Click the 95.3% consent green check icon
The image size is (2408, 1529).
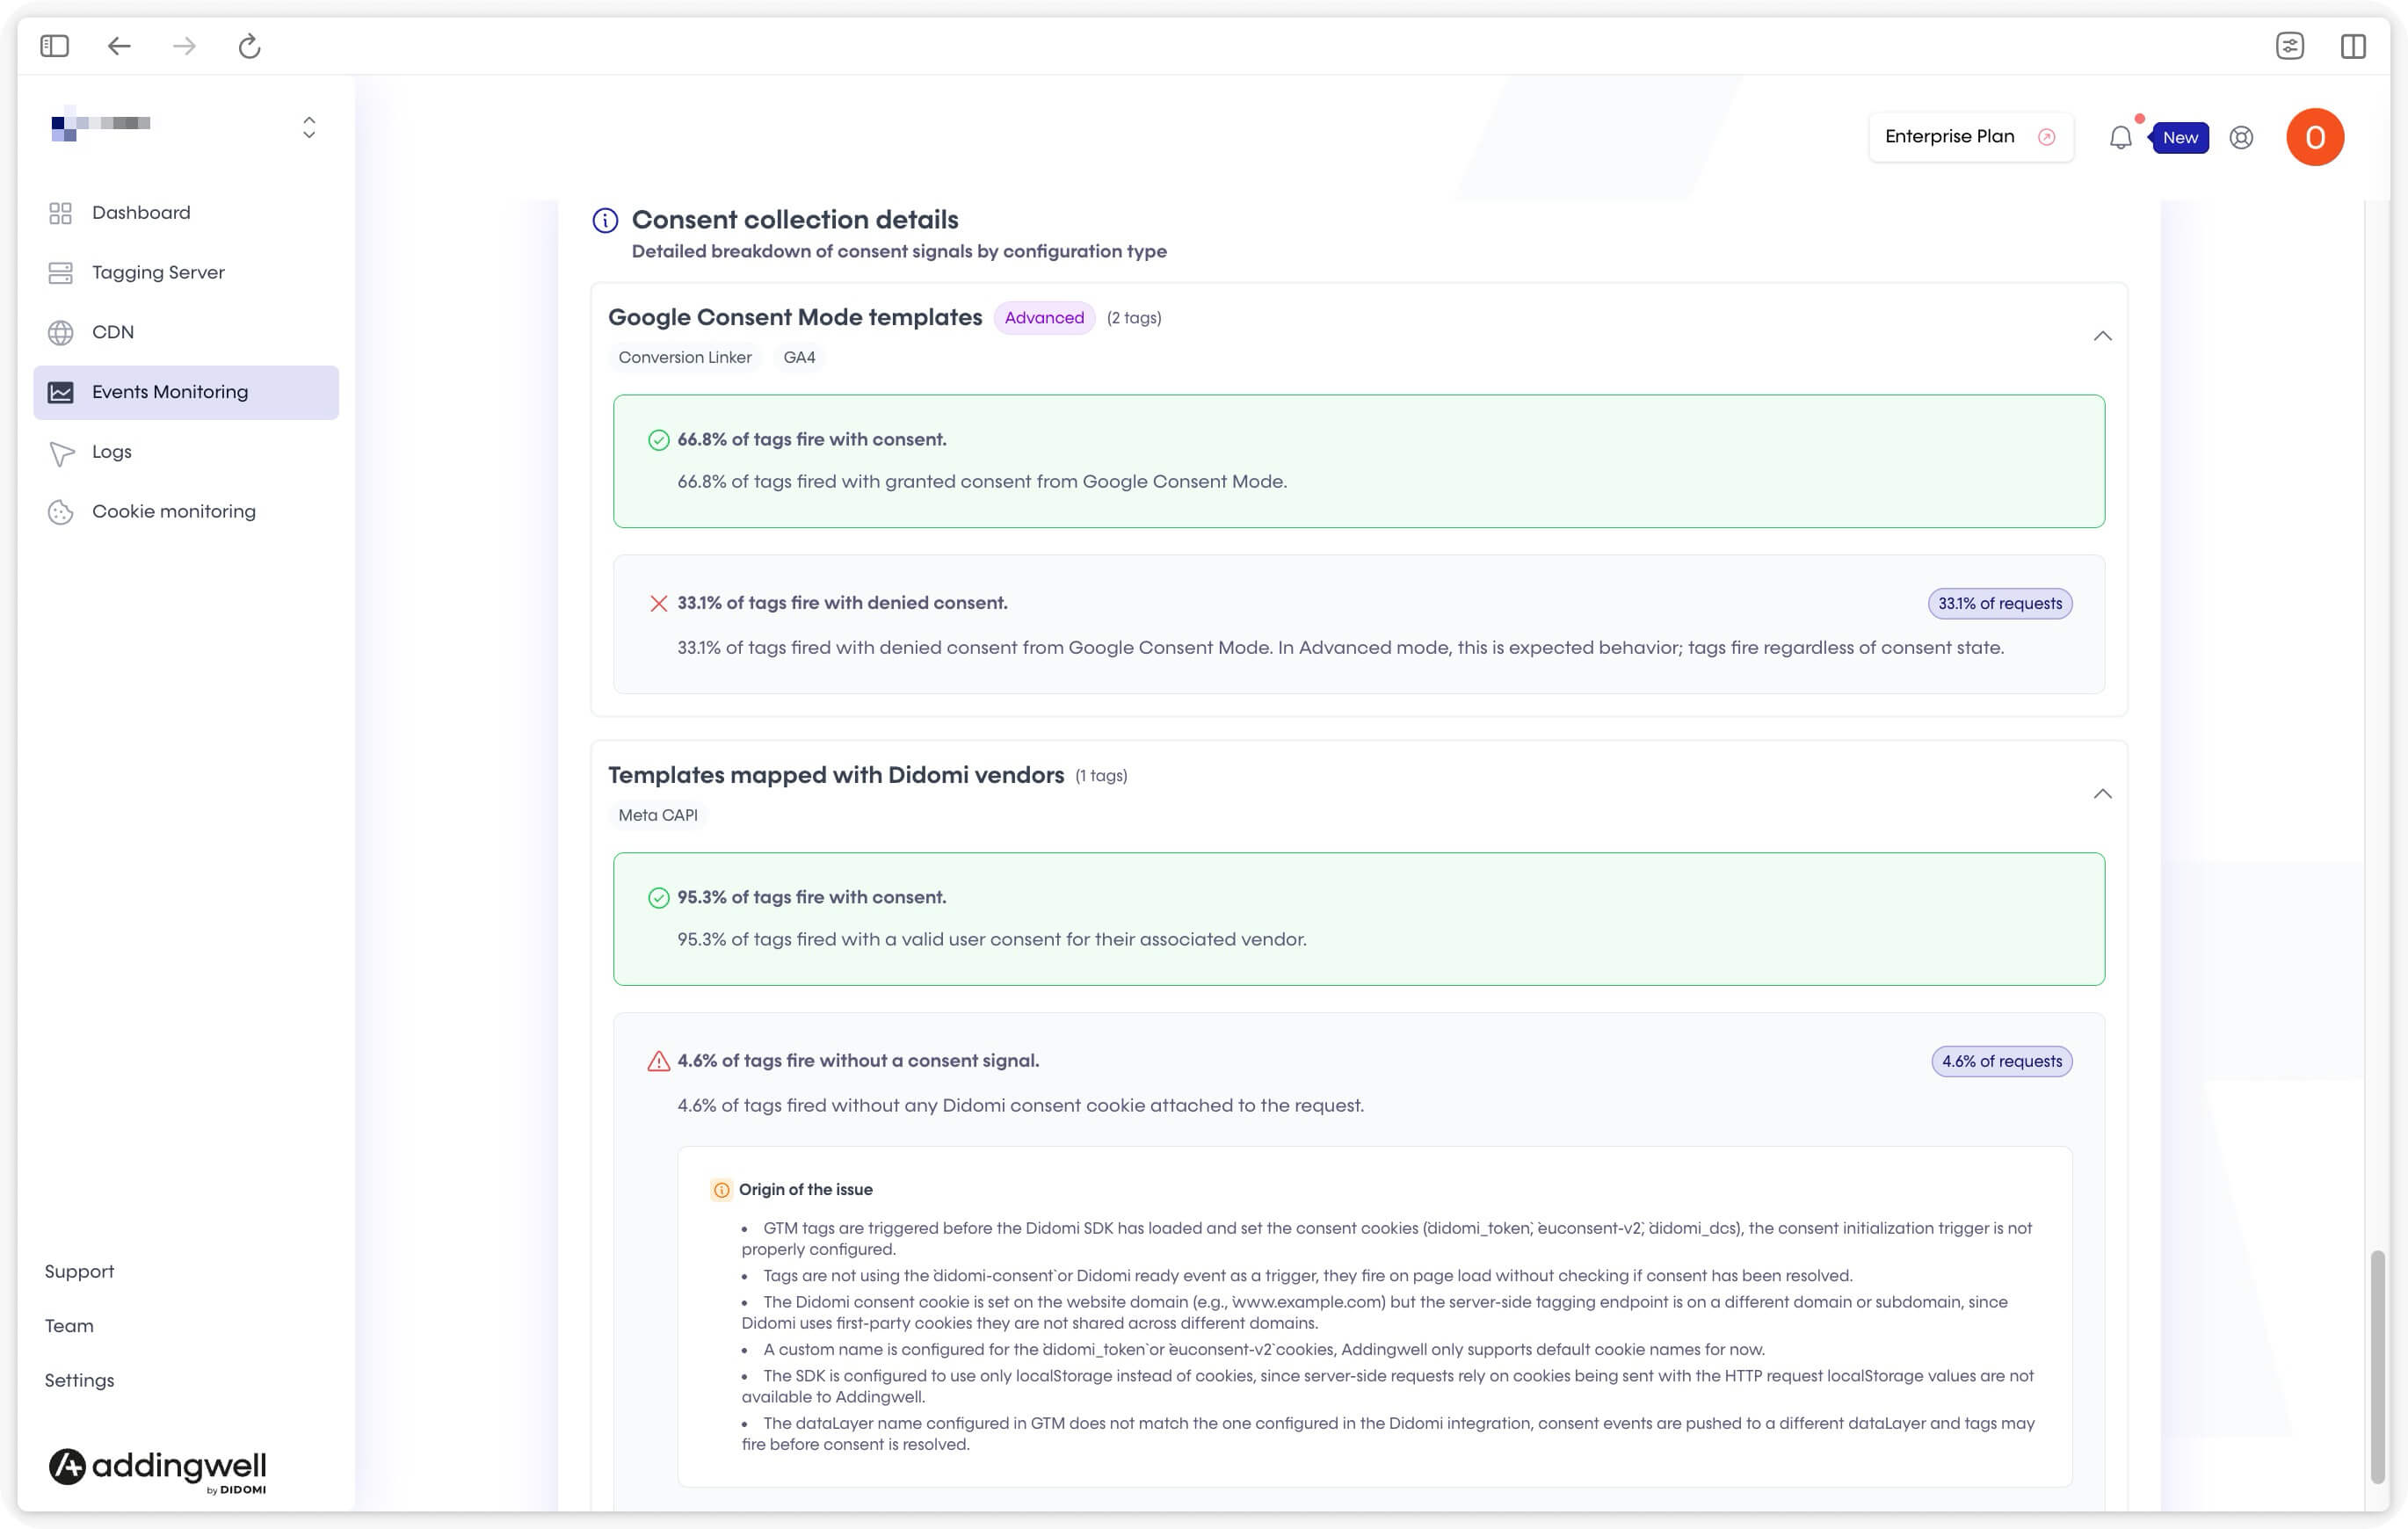click(658, 898)
